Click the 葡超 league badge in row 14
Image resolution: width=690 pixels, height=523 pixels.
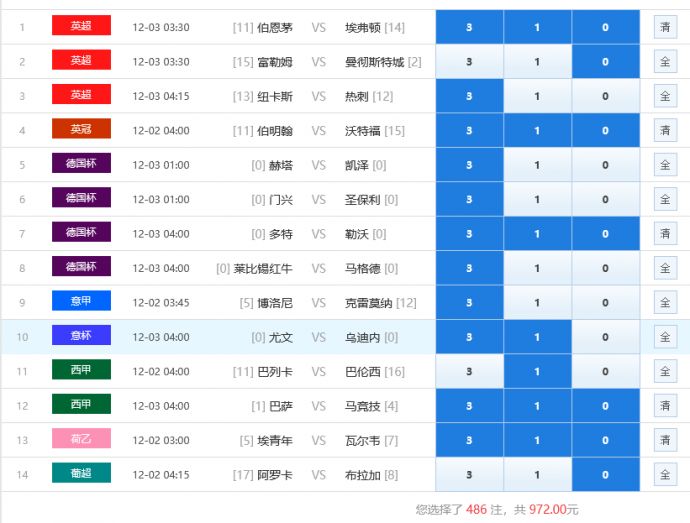[x=81, y=473]
